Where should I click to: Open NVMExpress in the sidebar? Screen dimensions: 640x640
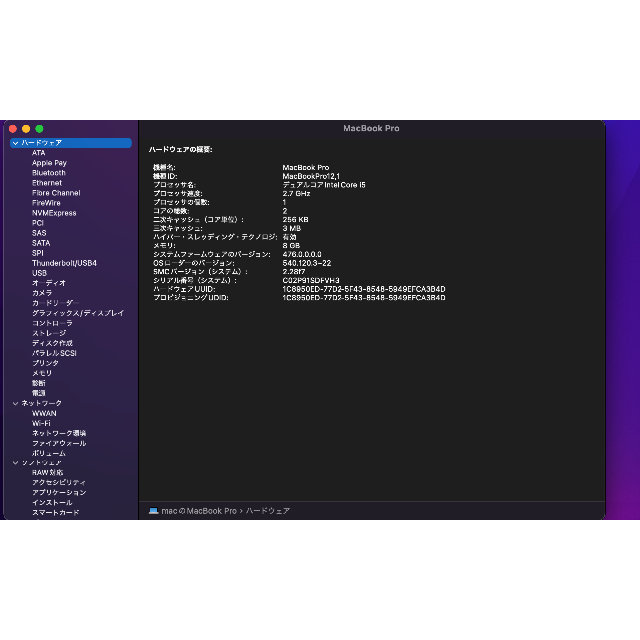coord(54,213)
